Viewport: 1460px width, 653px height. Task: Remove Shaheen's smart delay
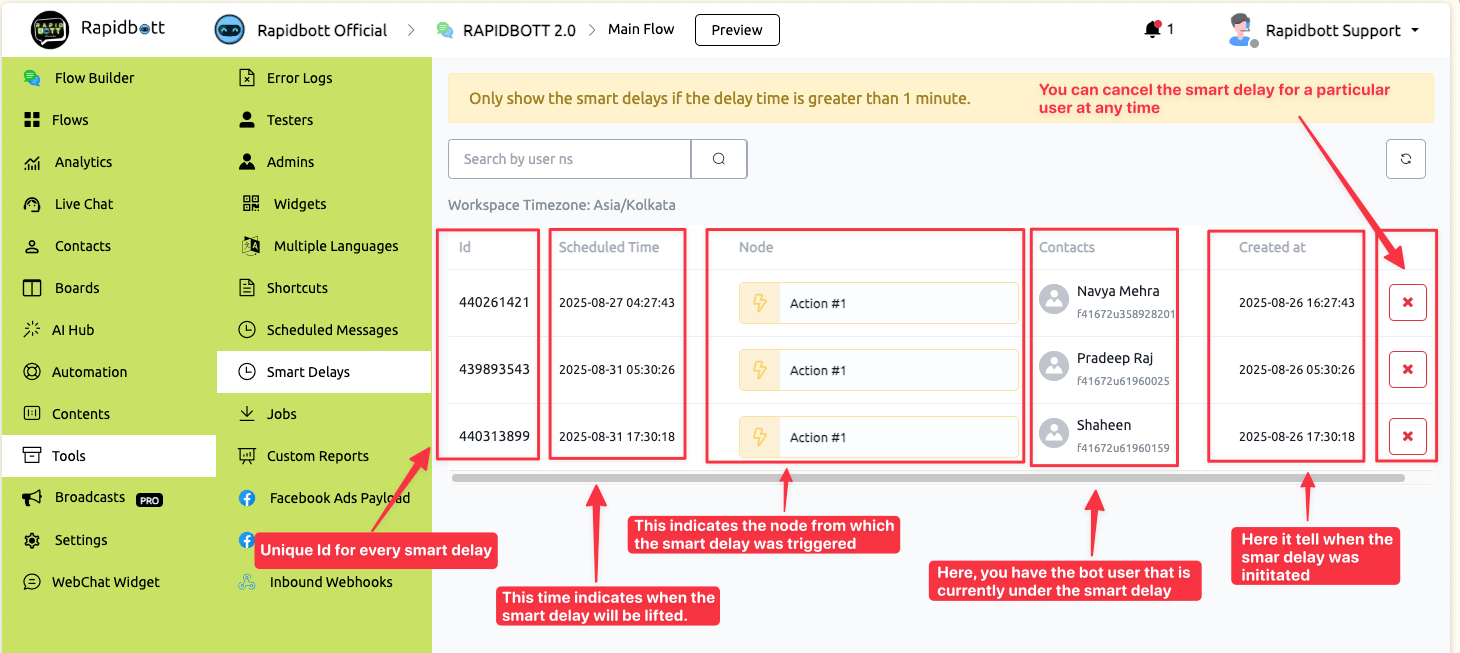click(1407, 436)
